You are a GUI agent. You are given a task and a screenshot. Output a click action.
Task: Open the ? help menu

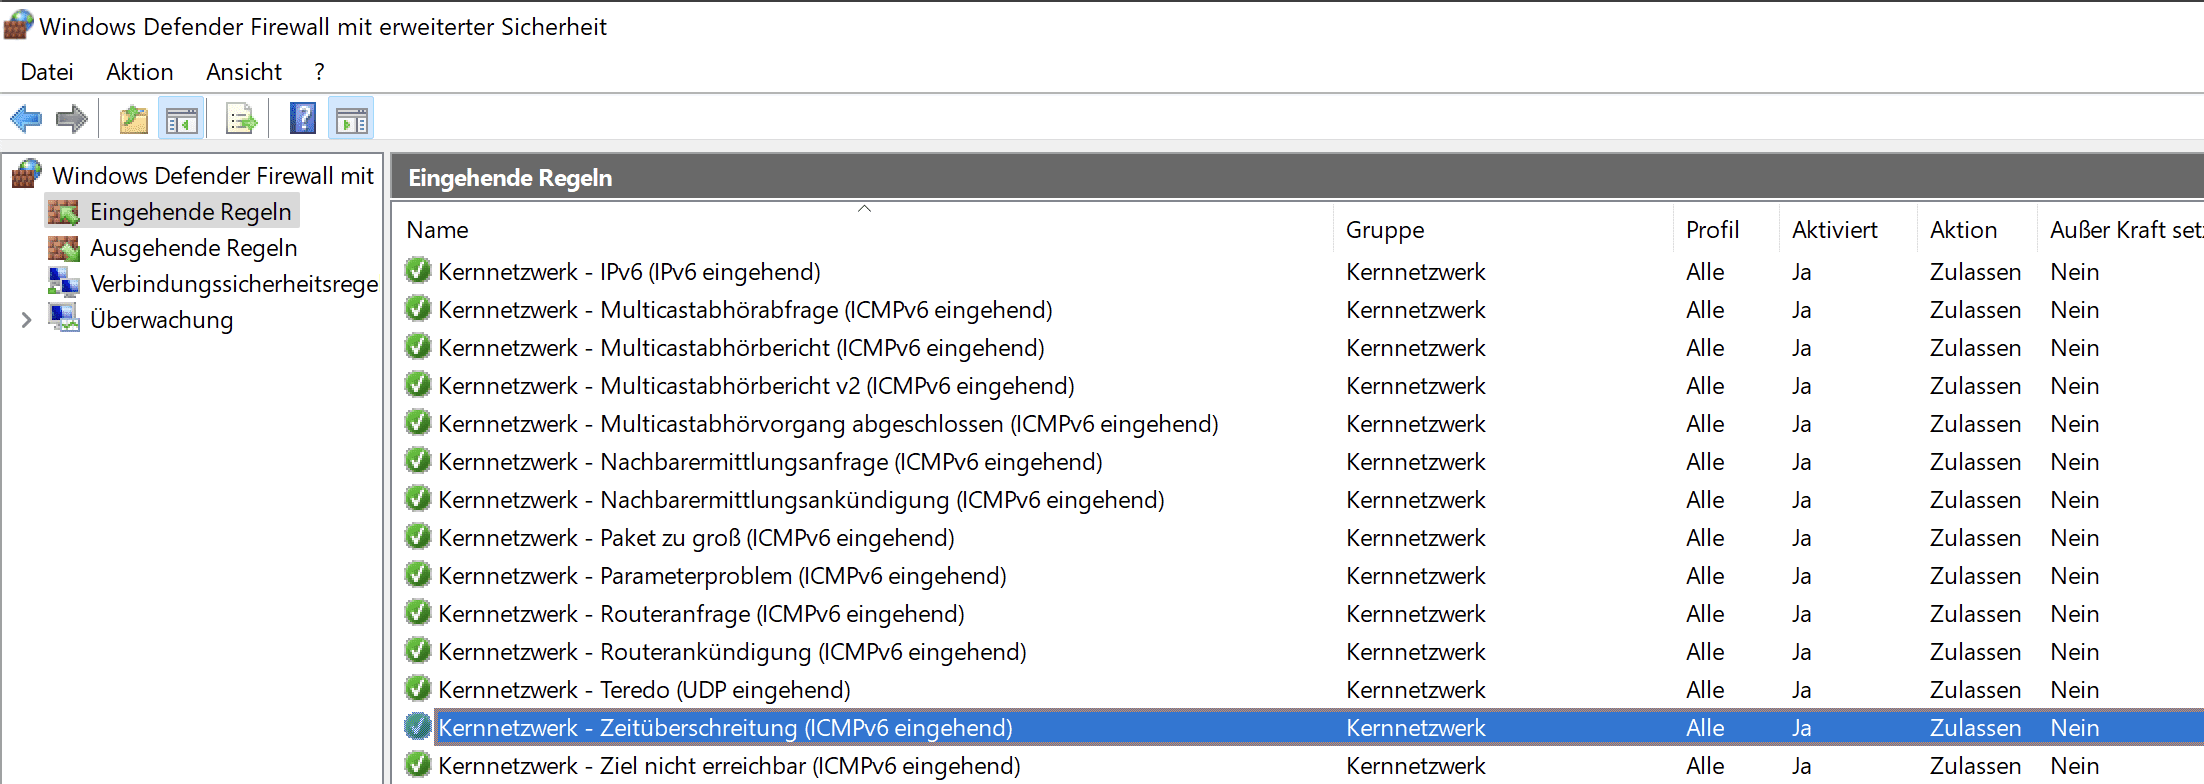(x=319, y=72)
